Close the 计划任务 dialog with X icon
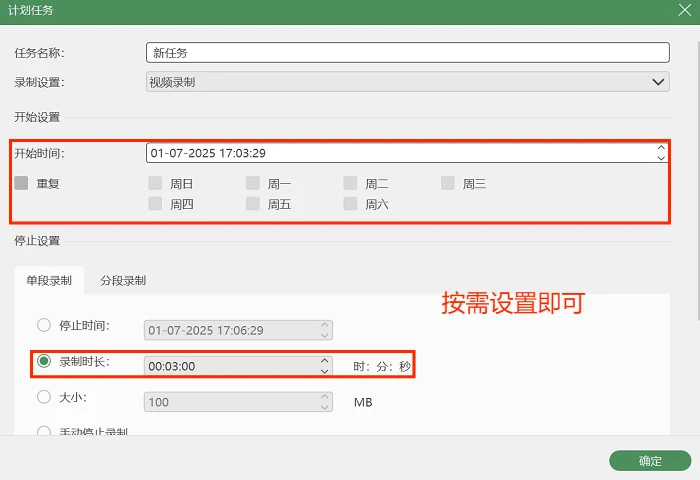This screenshot has height=480, width=700. click(x=684, y=10)
